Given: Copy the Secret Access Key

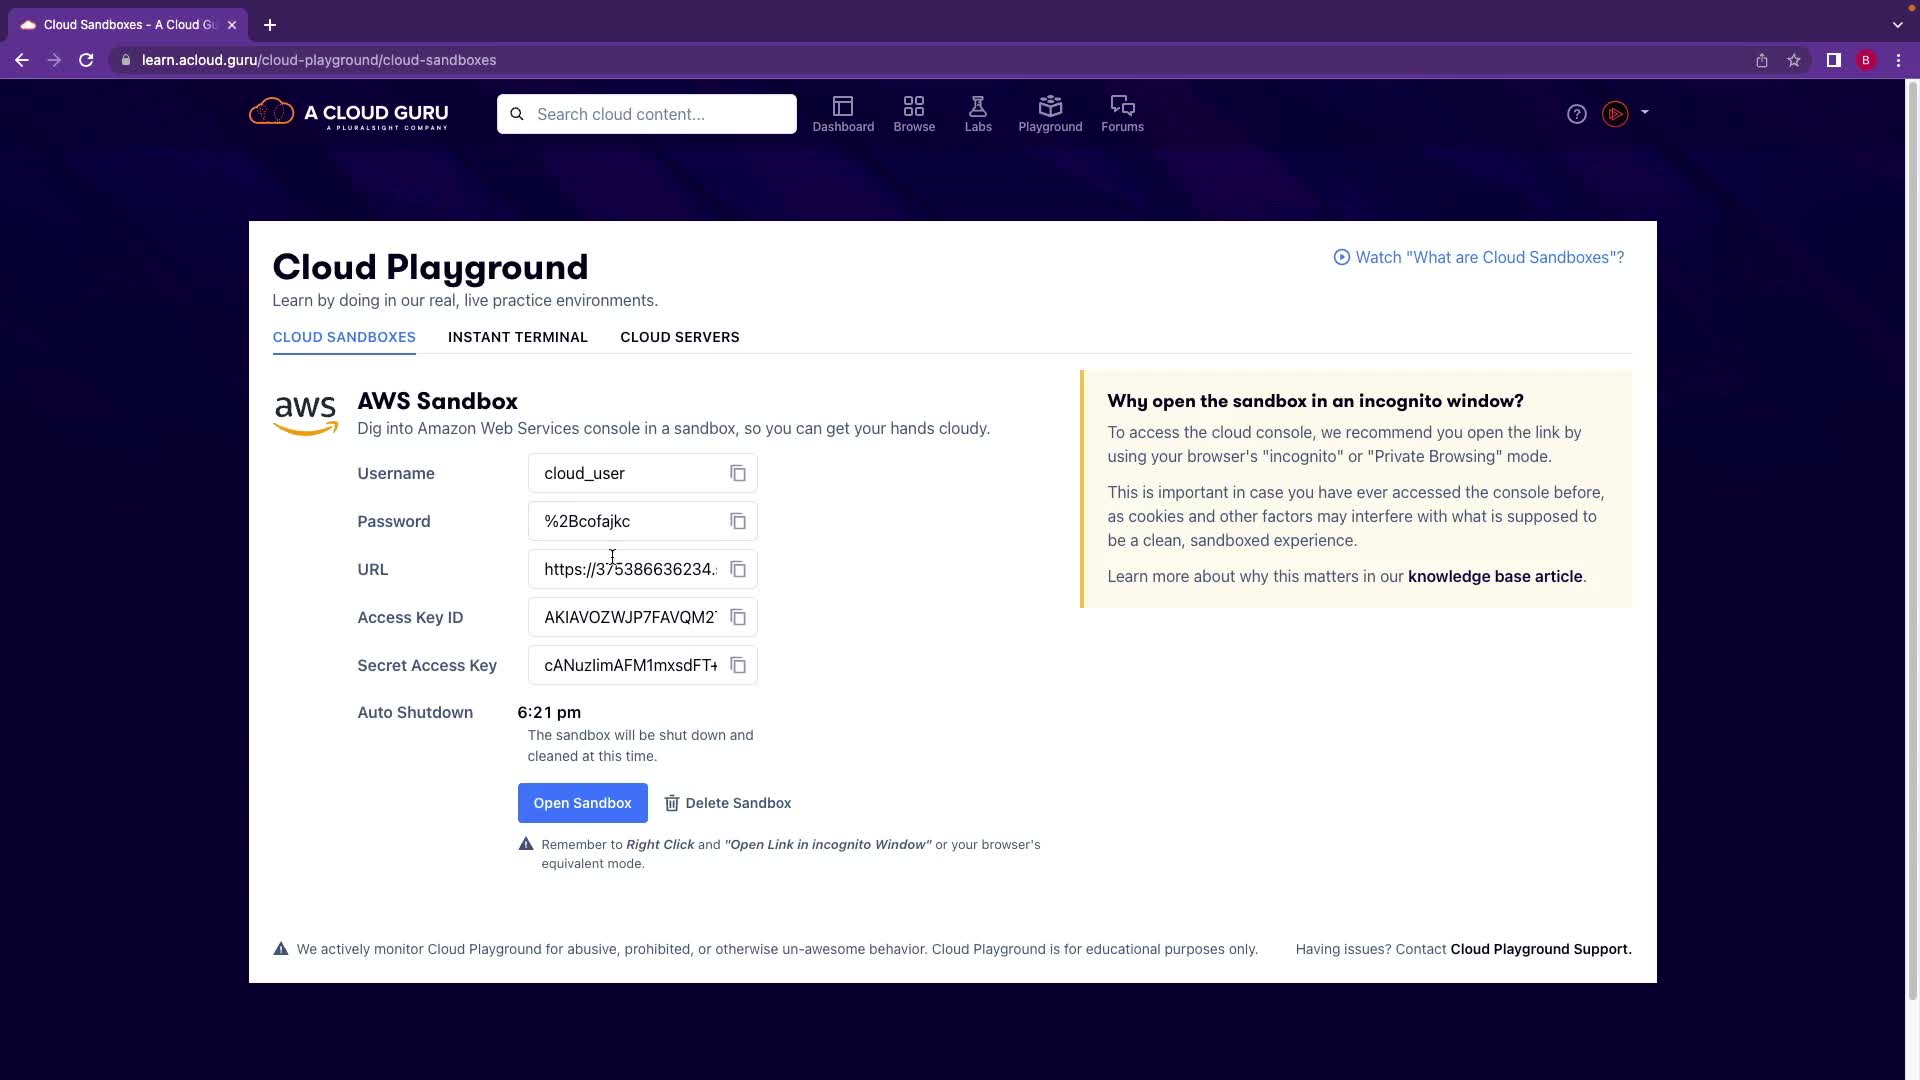Looking at the screenshot, I should [738, 666].
